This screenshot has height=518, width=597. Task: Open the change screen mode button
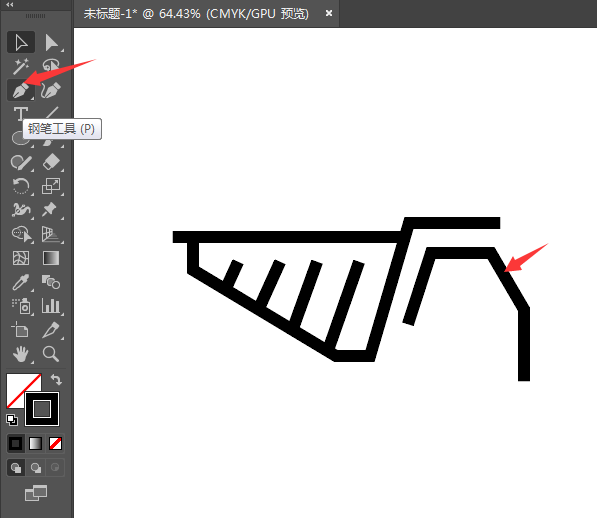36,493
